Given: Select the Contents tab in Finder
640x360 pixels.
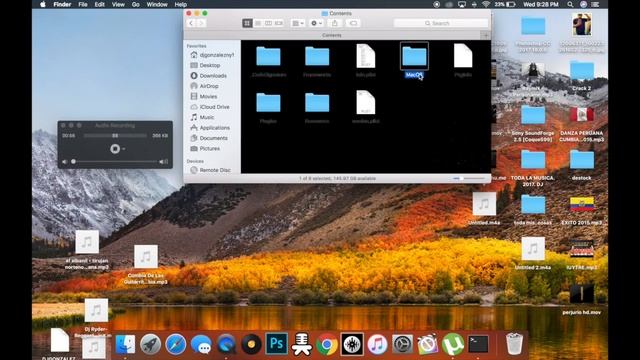Looking at the screenshot, I should click(x=332, y=36).
